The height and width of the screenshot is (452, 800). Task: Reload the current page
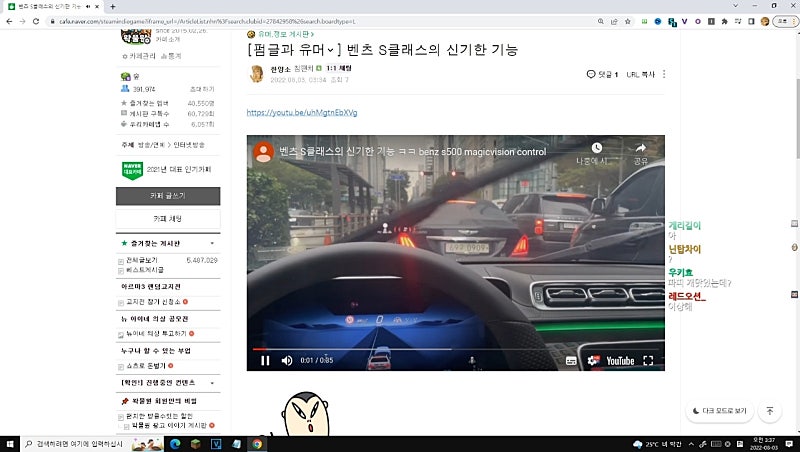pos(36,21)
